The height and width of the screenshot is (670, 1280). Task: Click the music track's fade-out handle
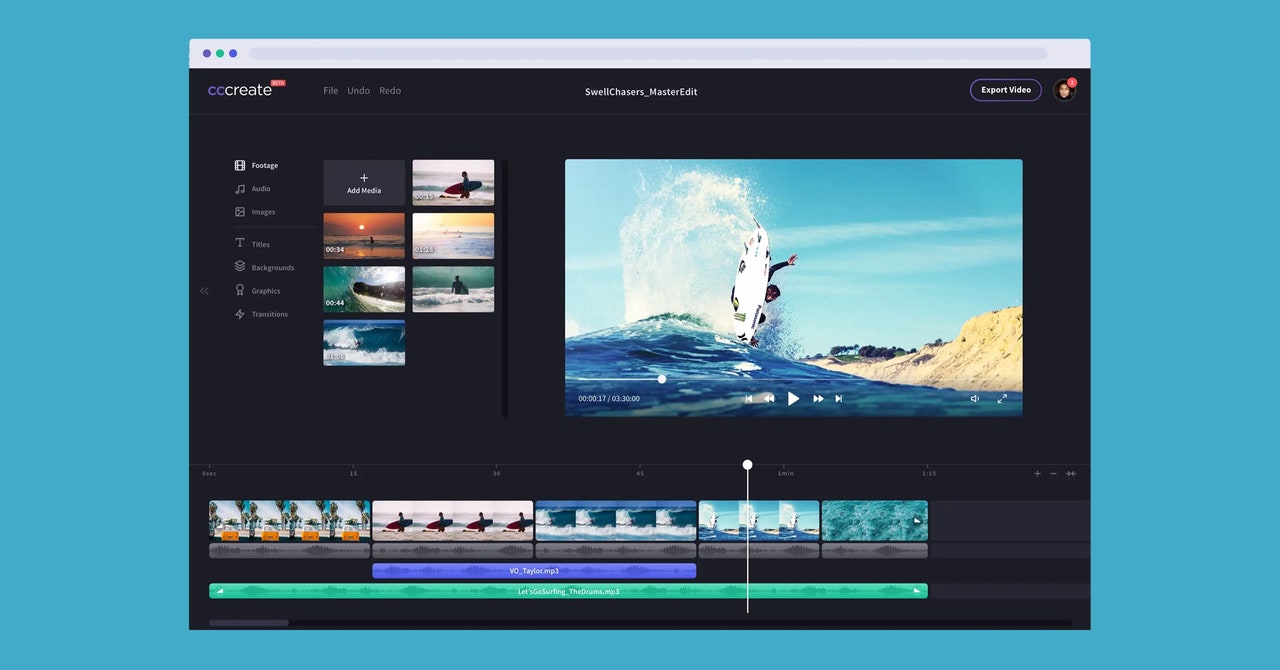[x=917, y=591]
